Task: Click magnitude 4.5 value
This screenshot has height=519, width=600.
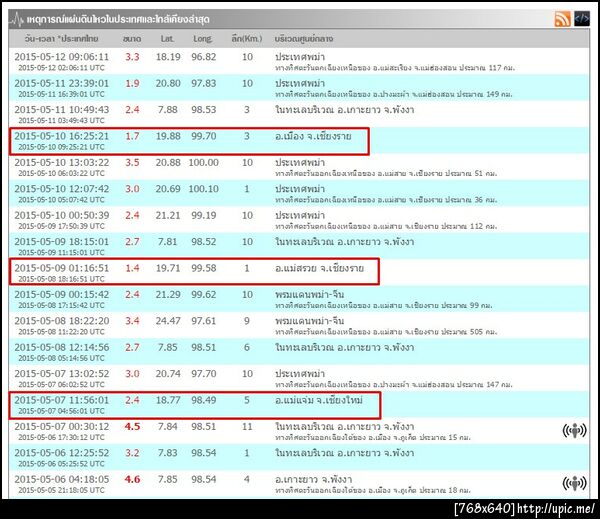Action: click(132, 427)
